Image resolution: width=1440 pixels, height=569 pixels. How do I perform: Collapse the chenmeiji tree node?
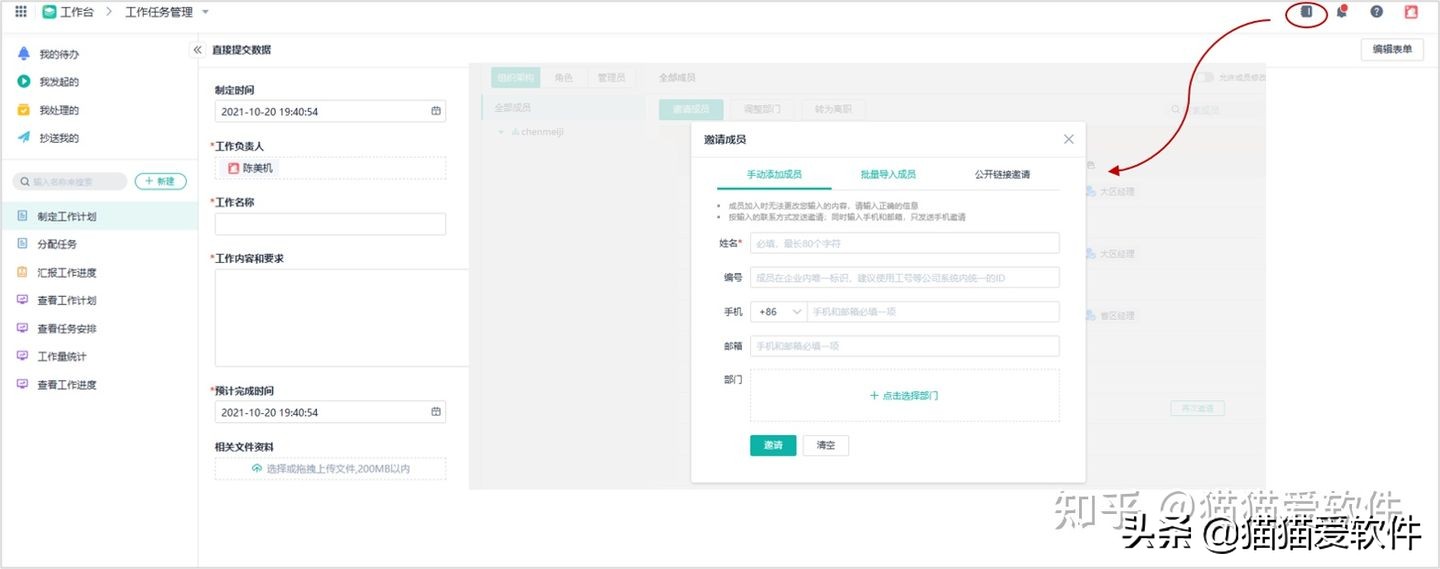click(501, 132)
